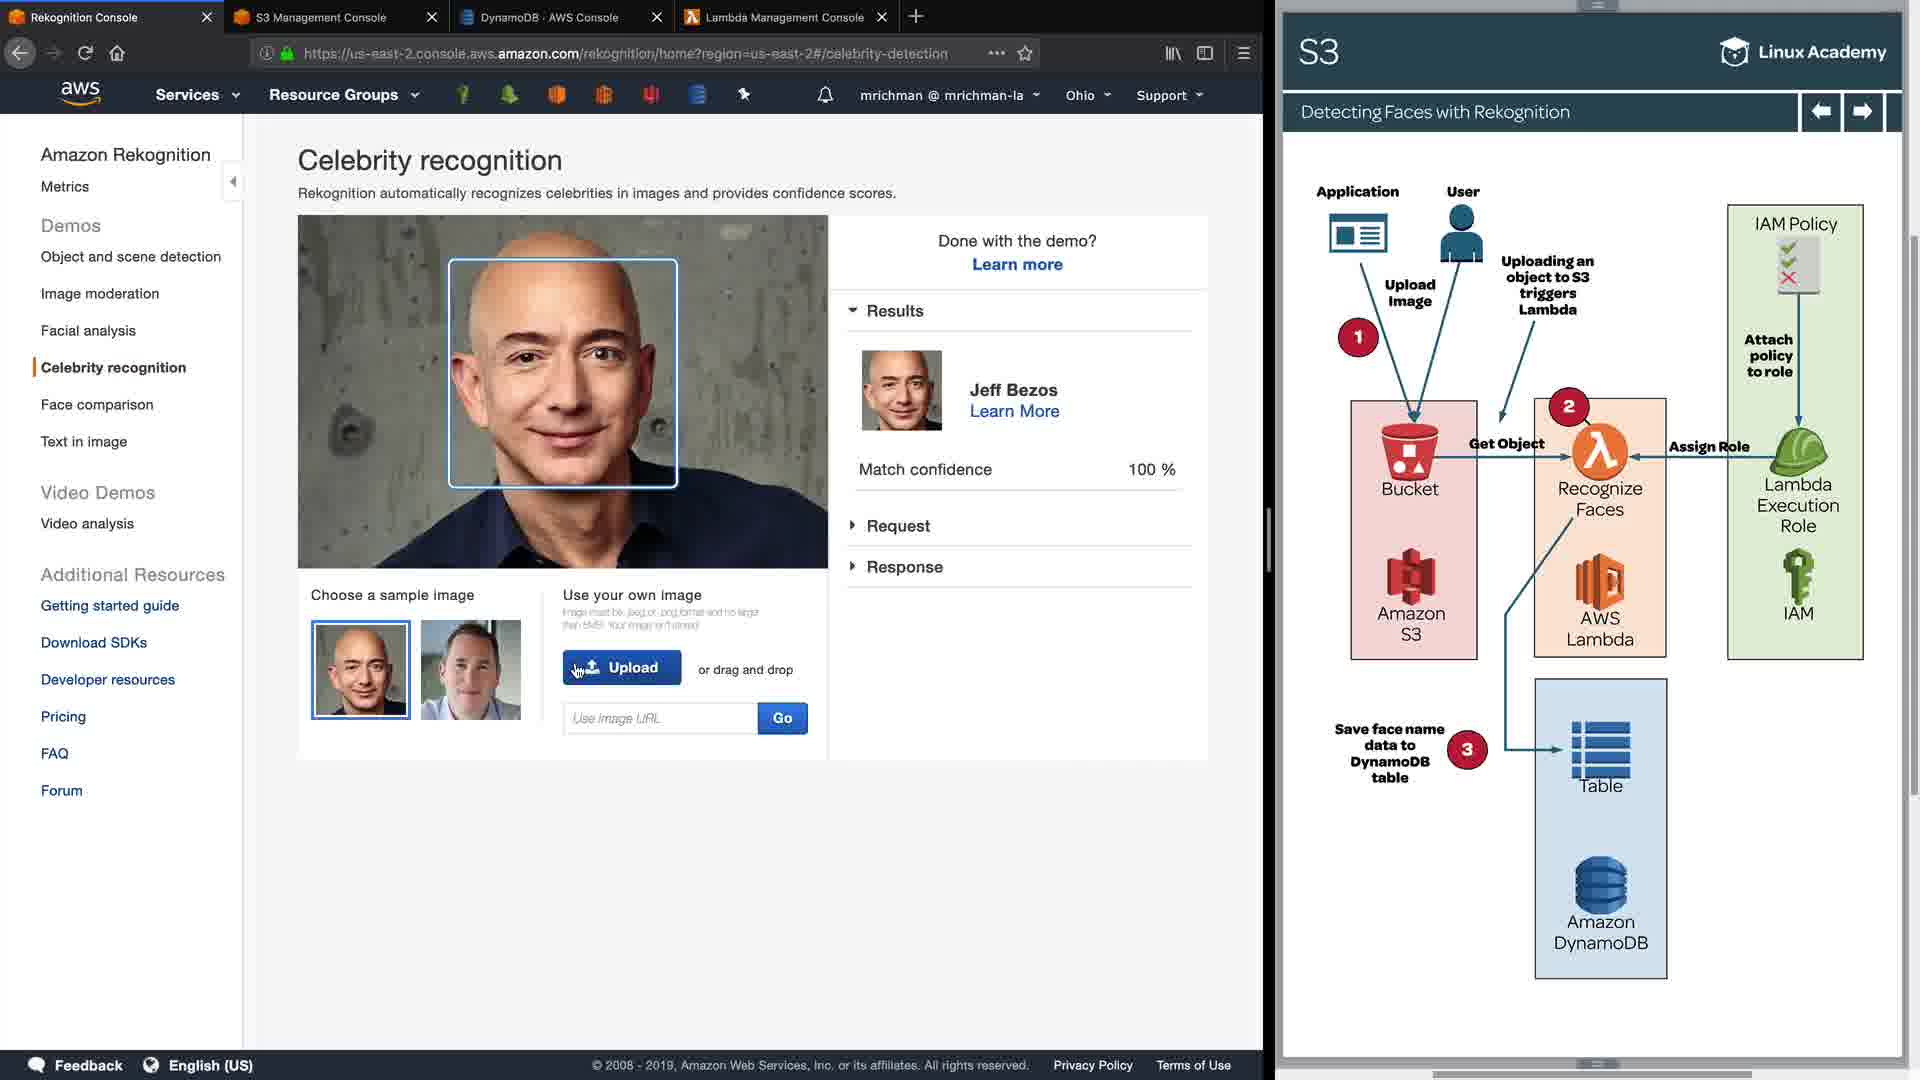The image size is (1920, 1080).
Task: Bookmark page with the star icon
Action: point(1025,53)
